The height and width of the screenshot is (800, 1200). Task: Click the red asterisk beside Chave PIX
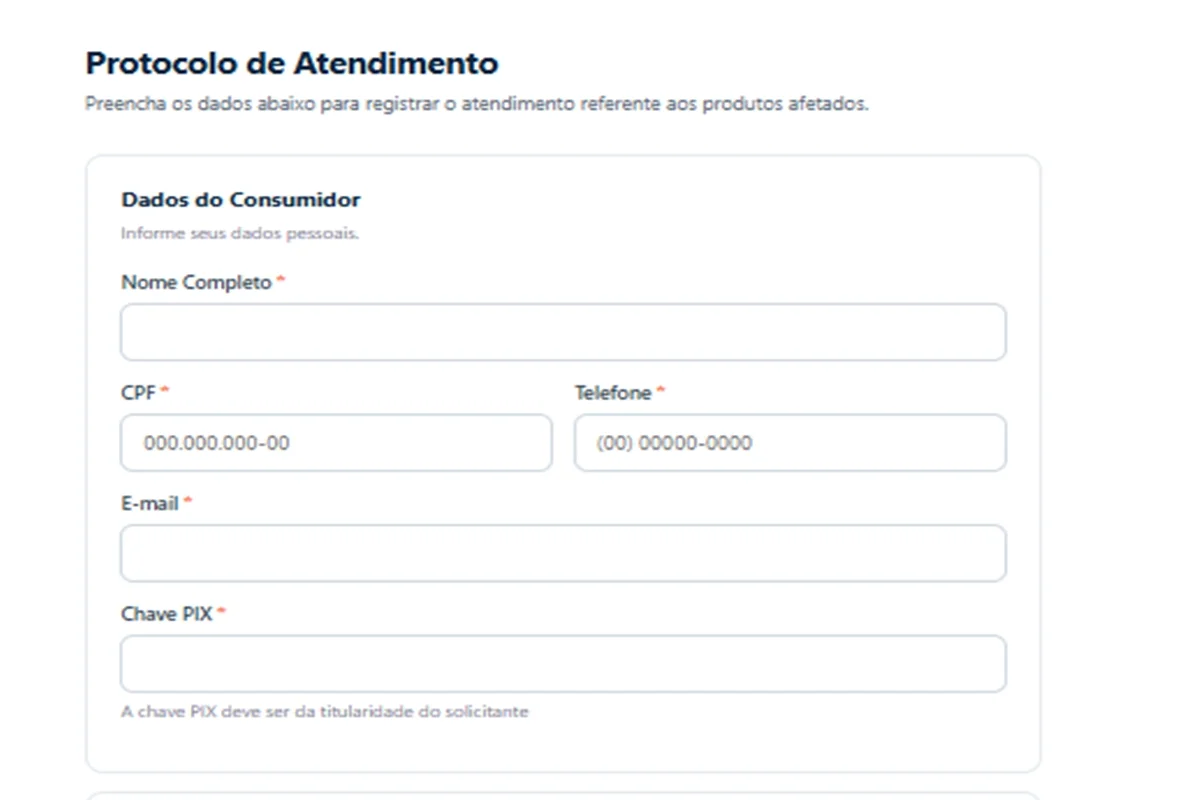pyautogui.click(x=222, y=612)
